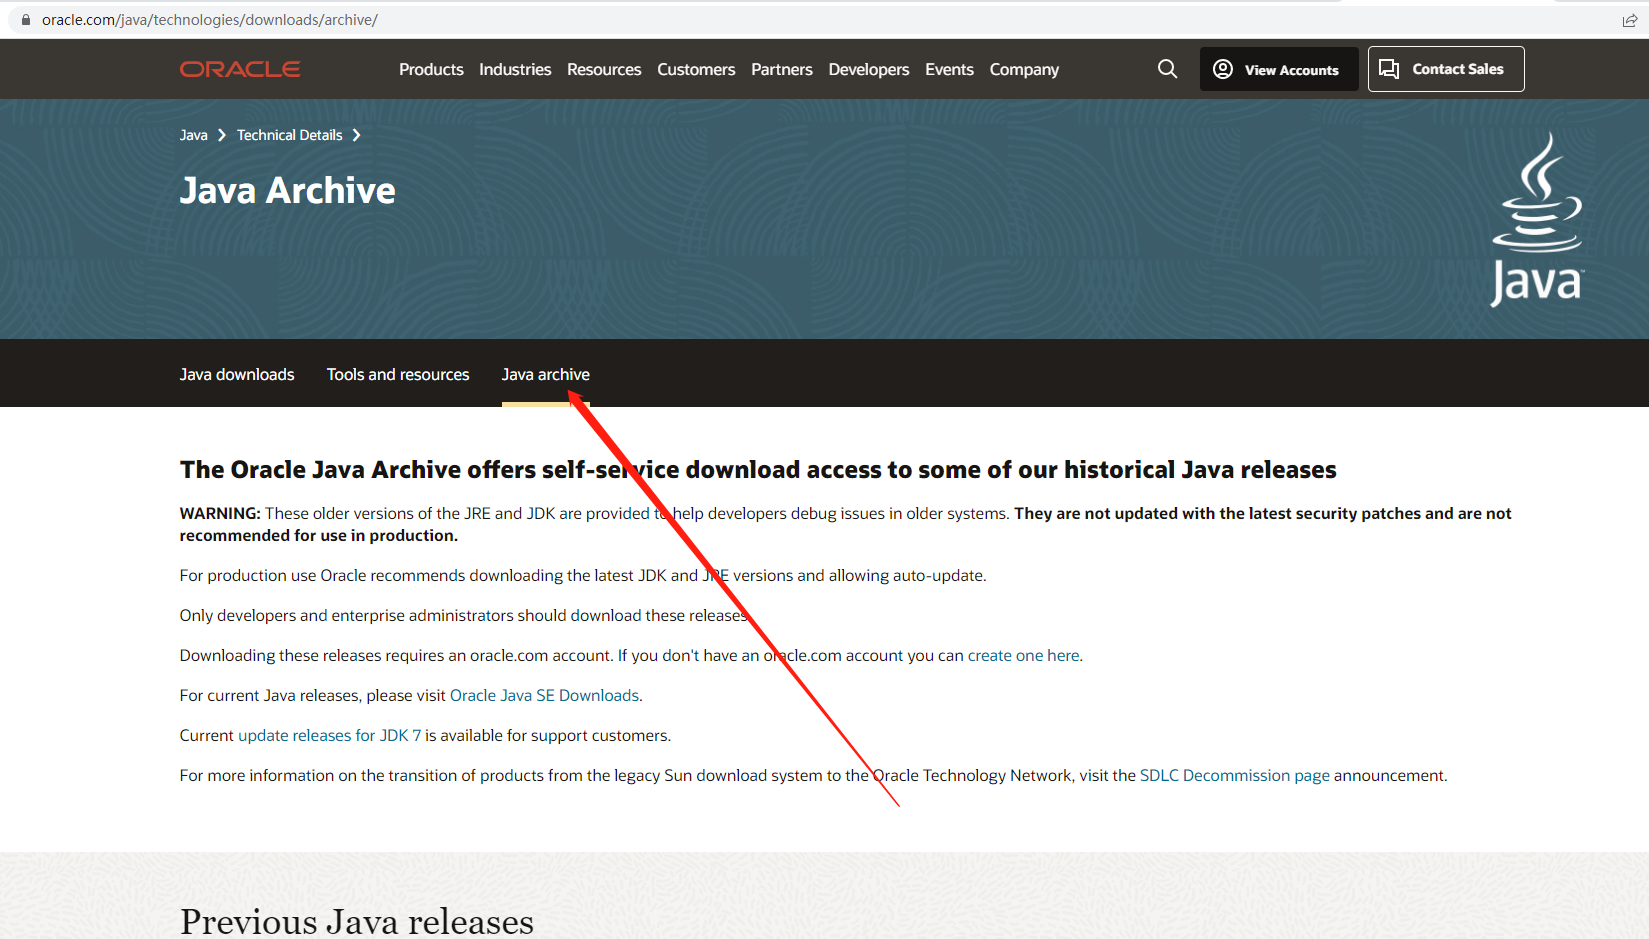Open the Products menu

(x=431, y=69)
